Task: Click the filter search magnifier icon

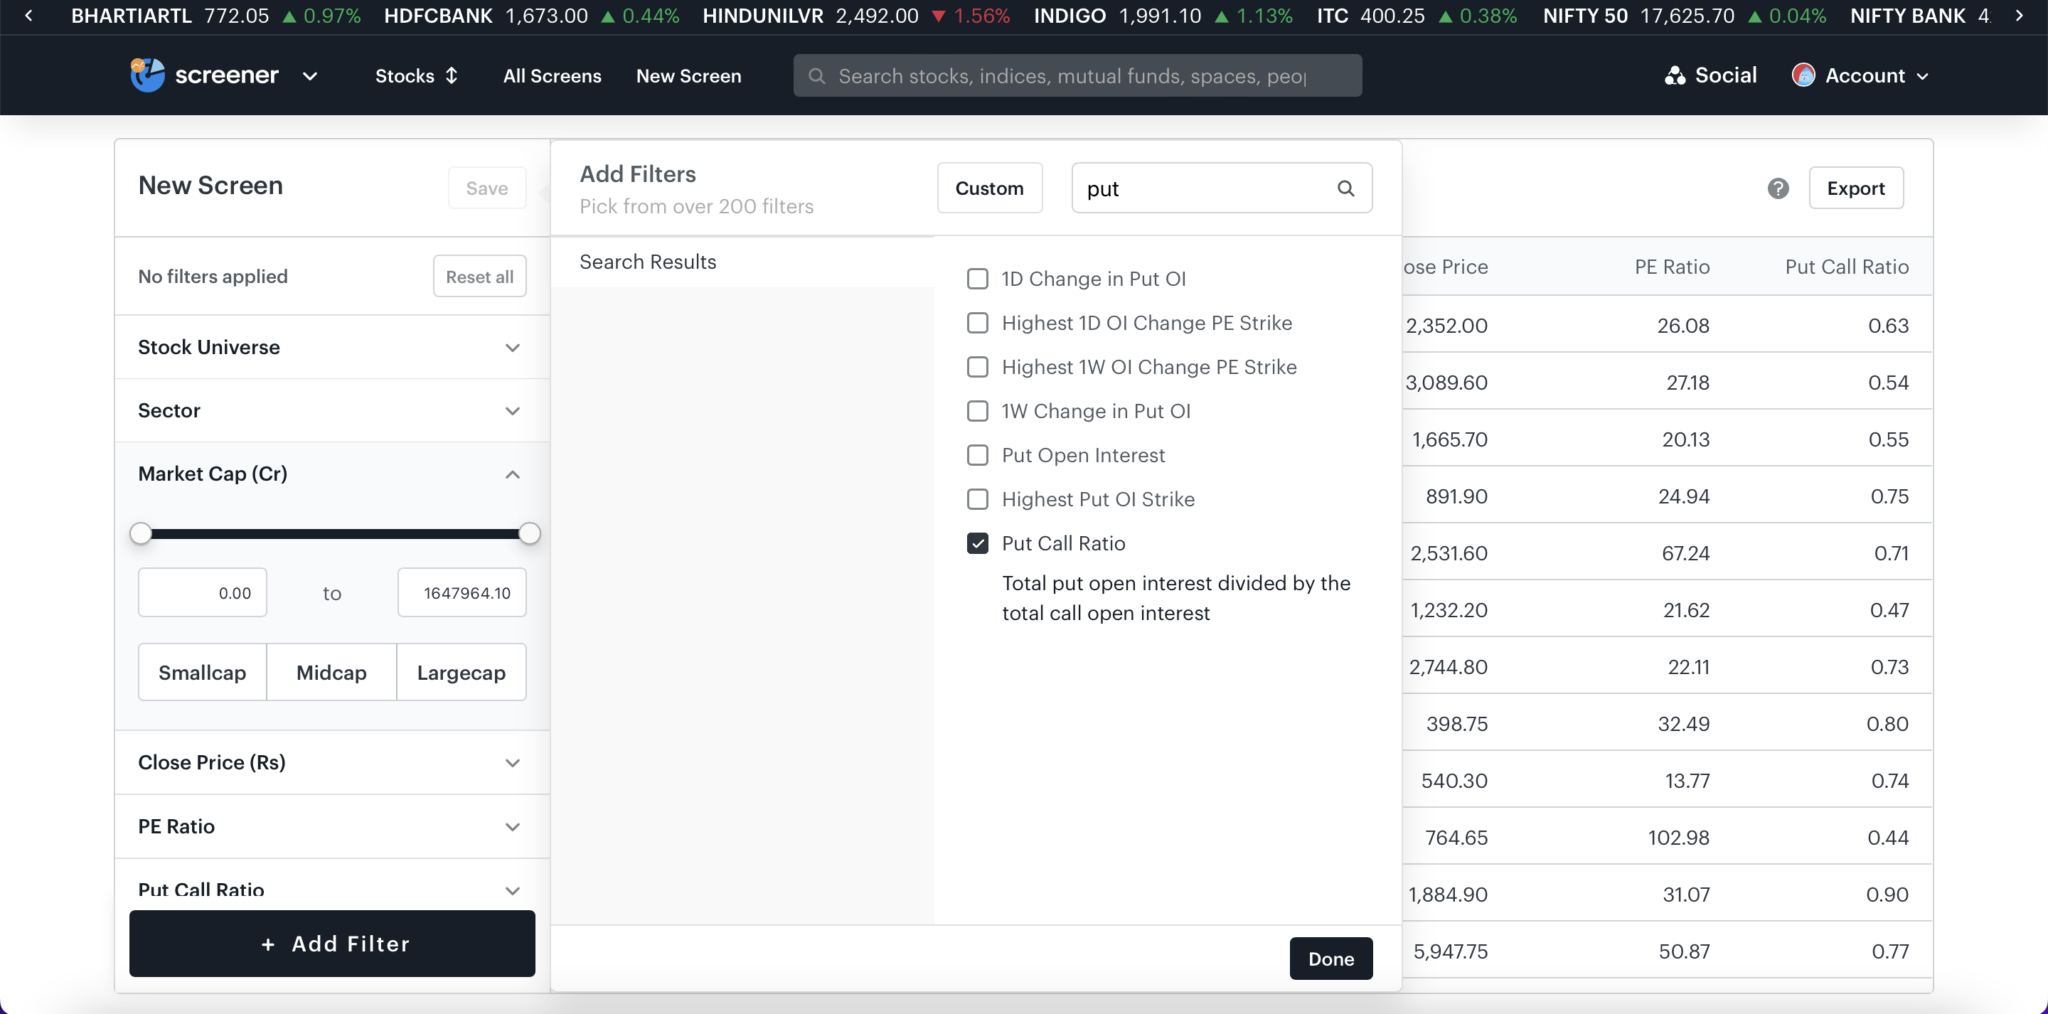Action: tap(1346, 188)
